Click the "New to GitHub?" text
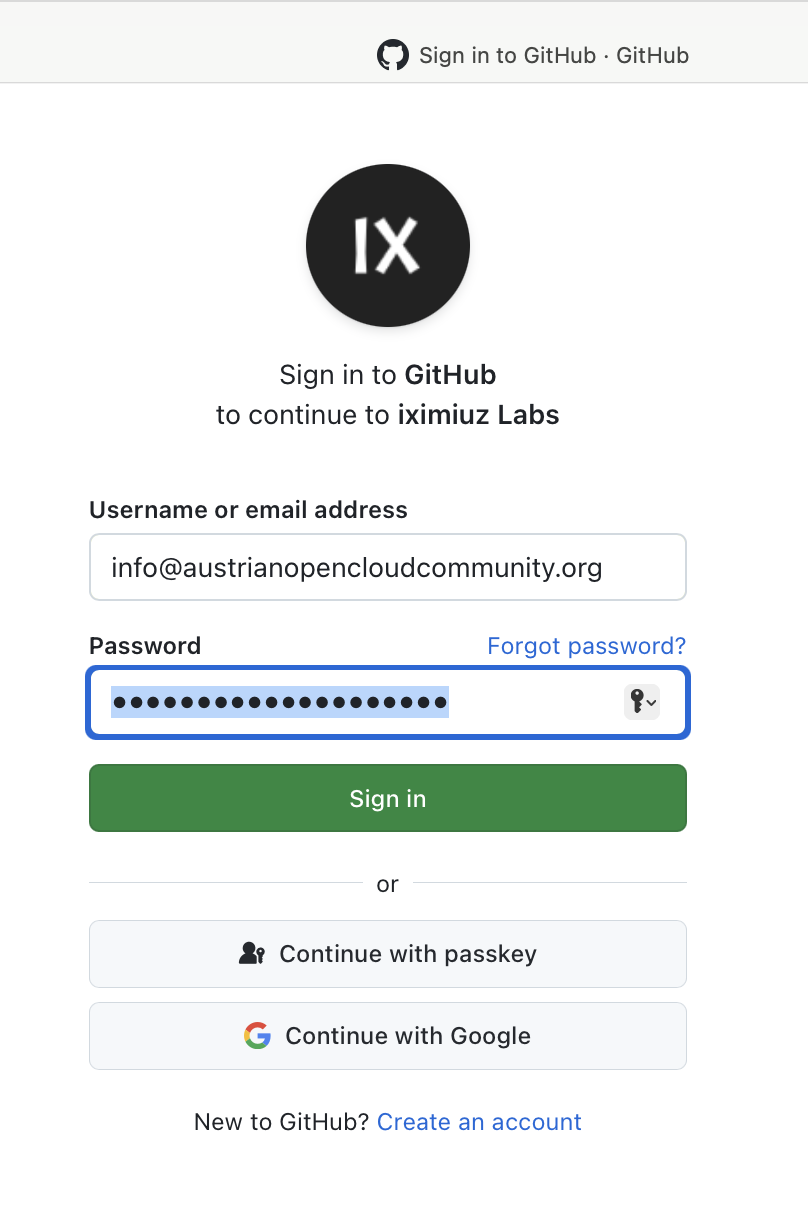This screenshot has width=808, height=1210. coord(282,1122)
